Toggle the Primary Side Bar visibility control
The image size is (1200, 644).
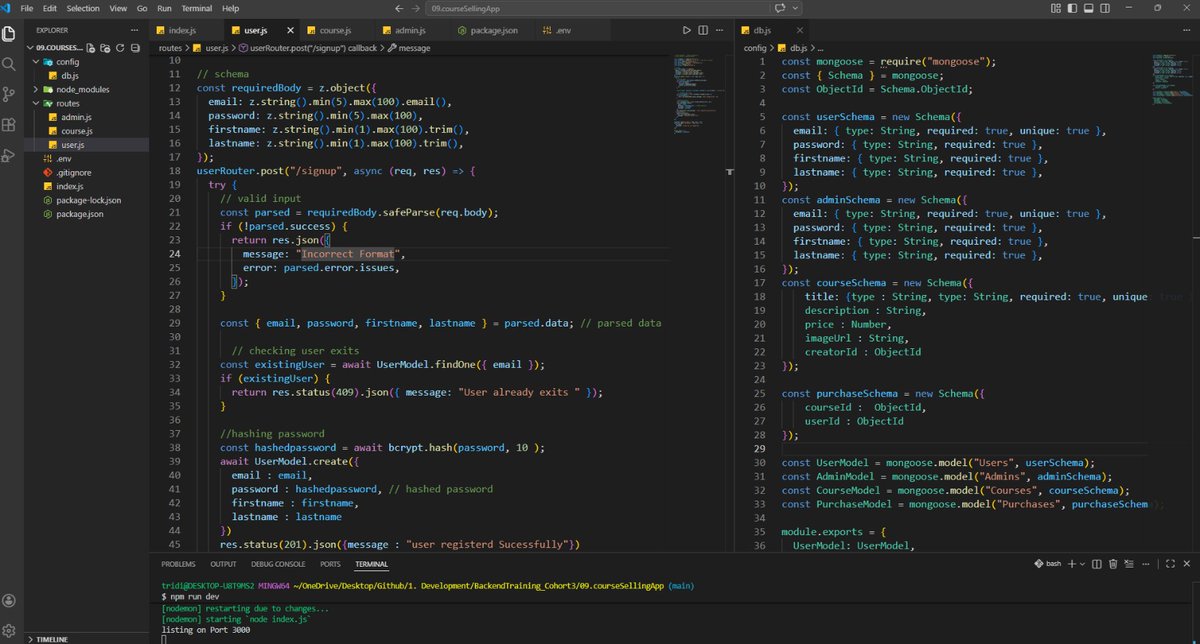tap(1071, 8)
